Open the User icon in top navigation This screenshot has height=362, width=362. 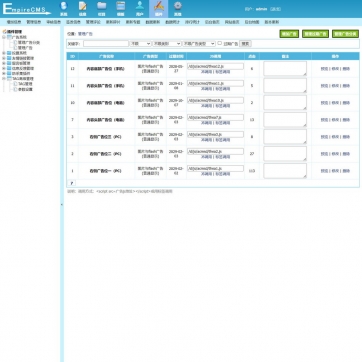[x=140, y=8]
